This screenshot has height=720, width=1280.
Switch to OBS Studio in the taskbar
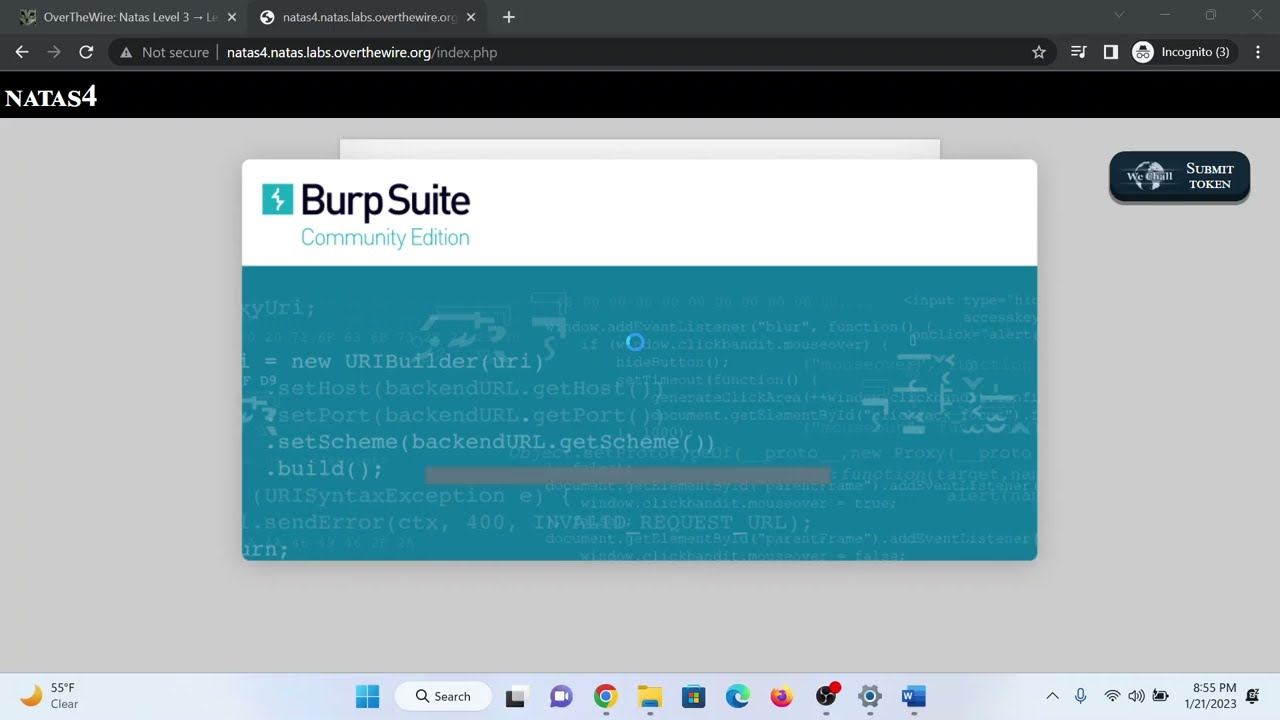coord(826,696)
